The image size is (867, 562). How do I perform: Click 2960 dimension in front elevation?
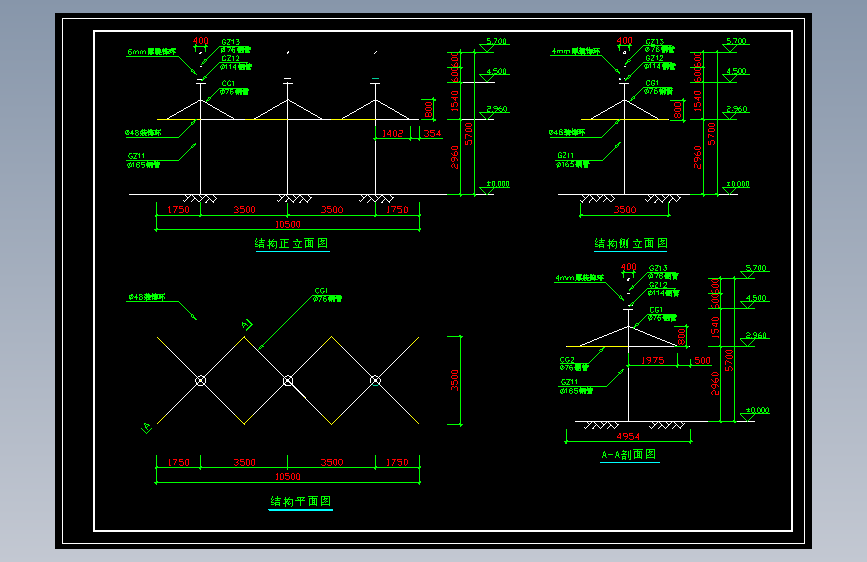455,157
